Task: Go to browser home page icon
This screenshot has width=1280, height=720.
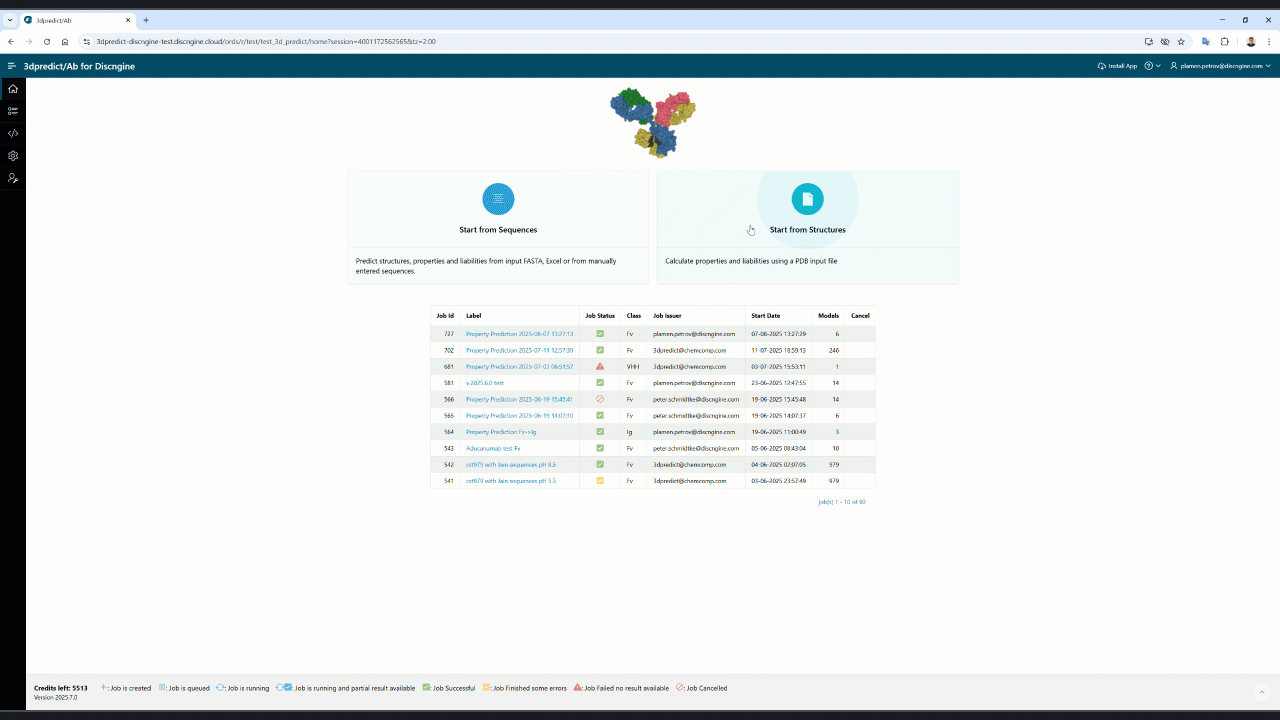Action: [x=65, y=42]
